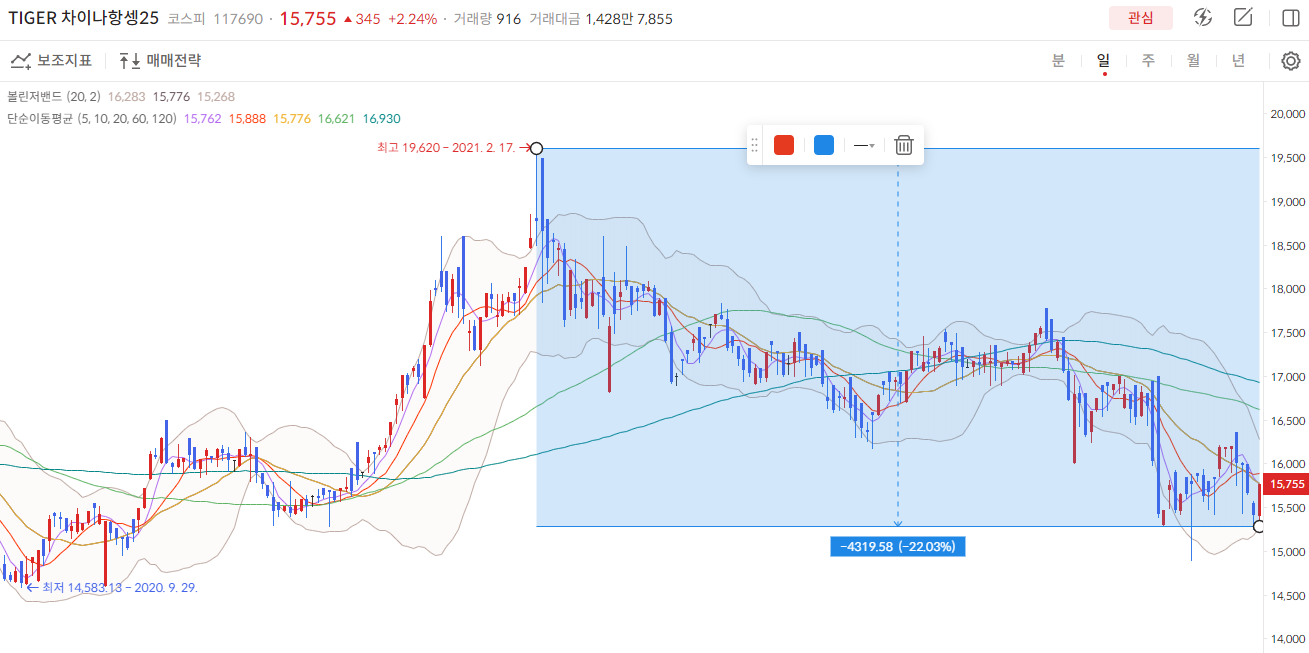Open the 보조지표 indicators menu
Viewport: 1309px width, 653px height.
(x=51, y=61)
